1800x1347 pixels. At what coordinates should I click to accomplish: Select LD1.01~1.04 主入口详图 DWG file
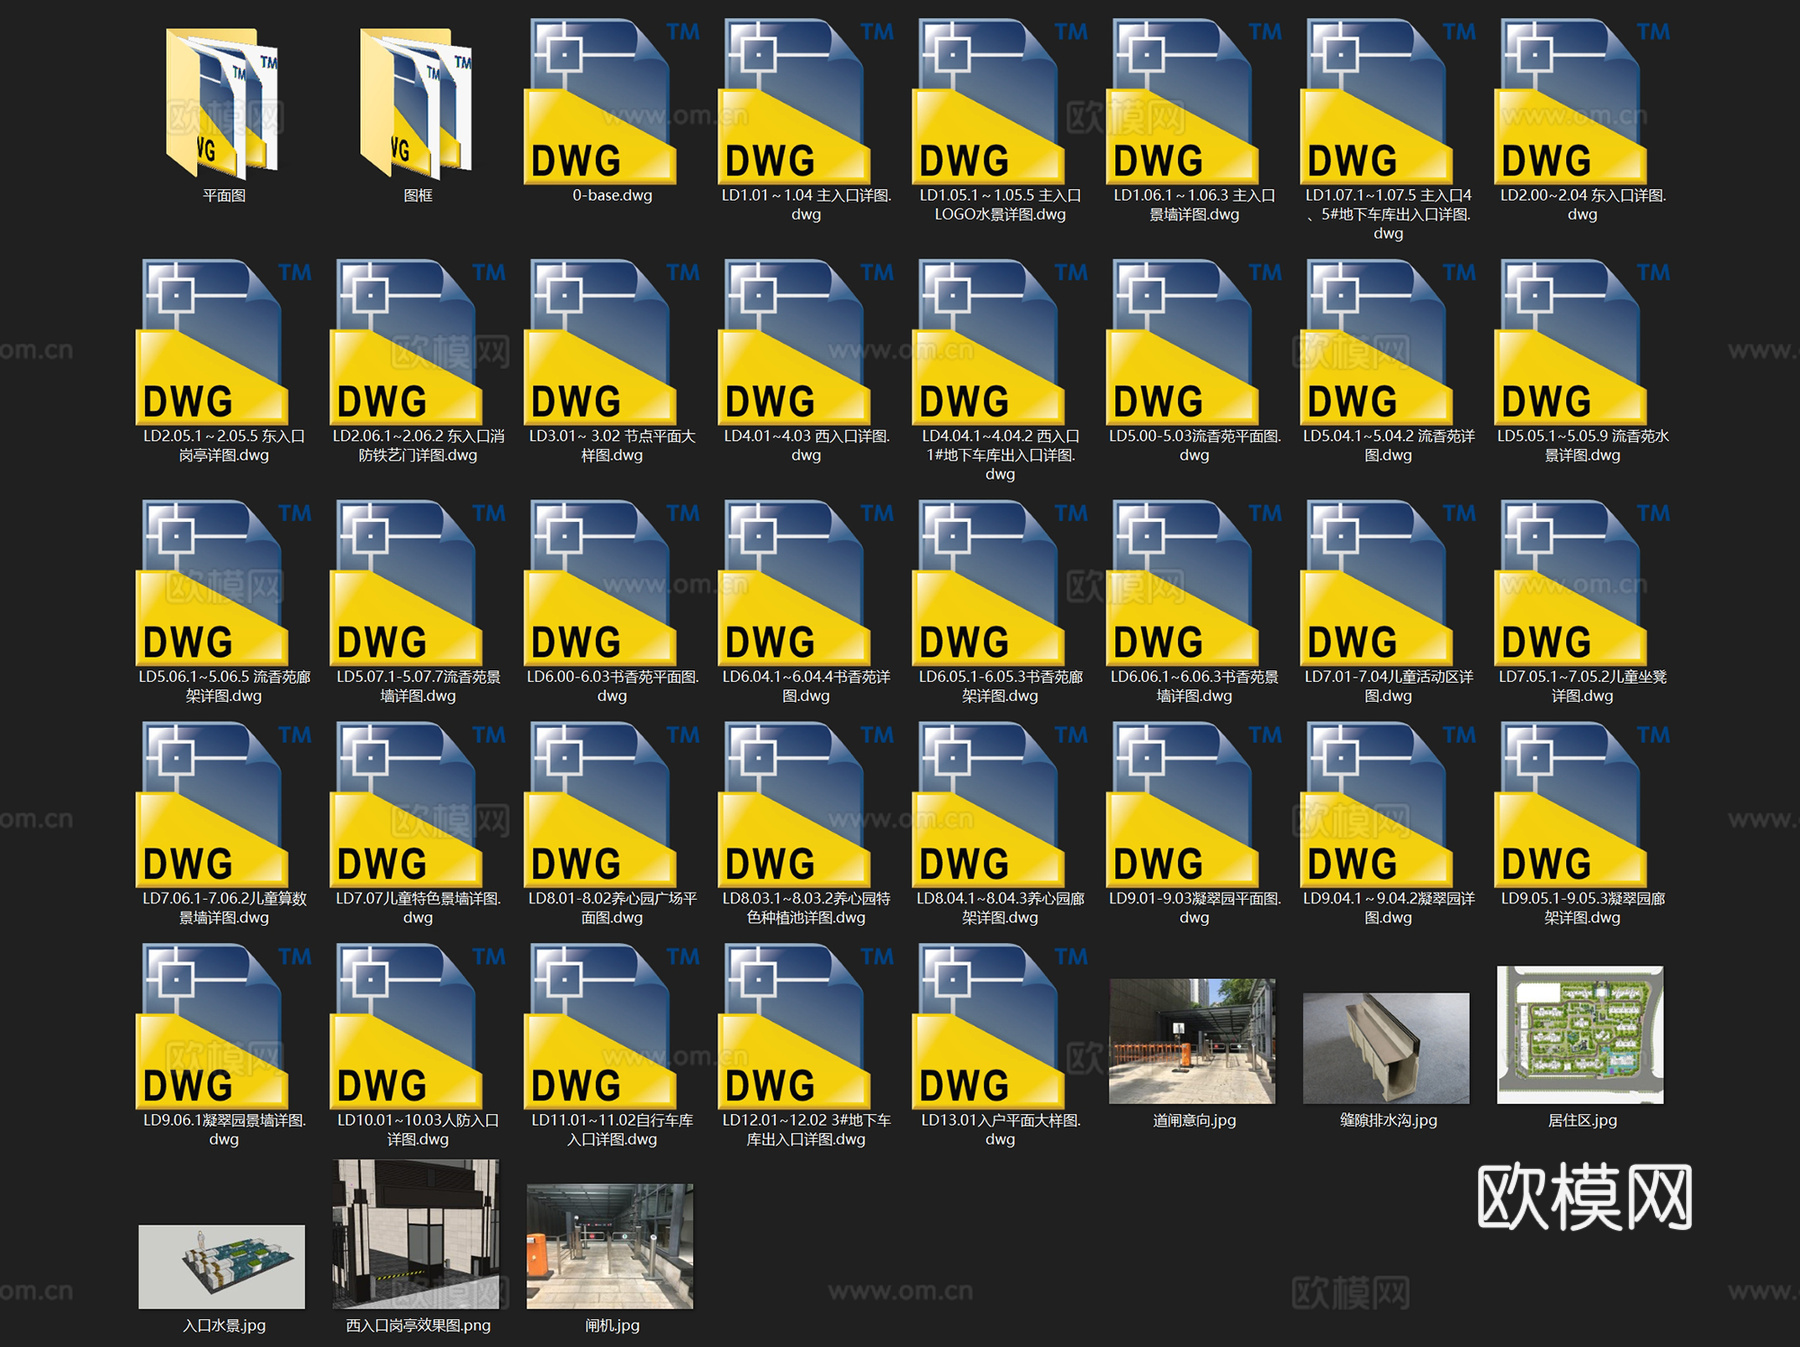pos(795,104)
